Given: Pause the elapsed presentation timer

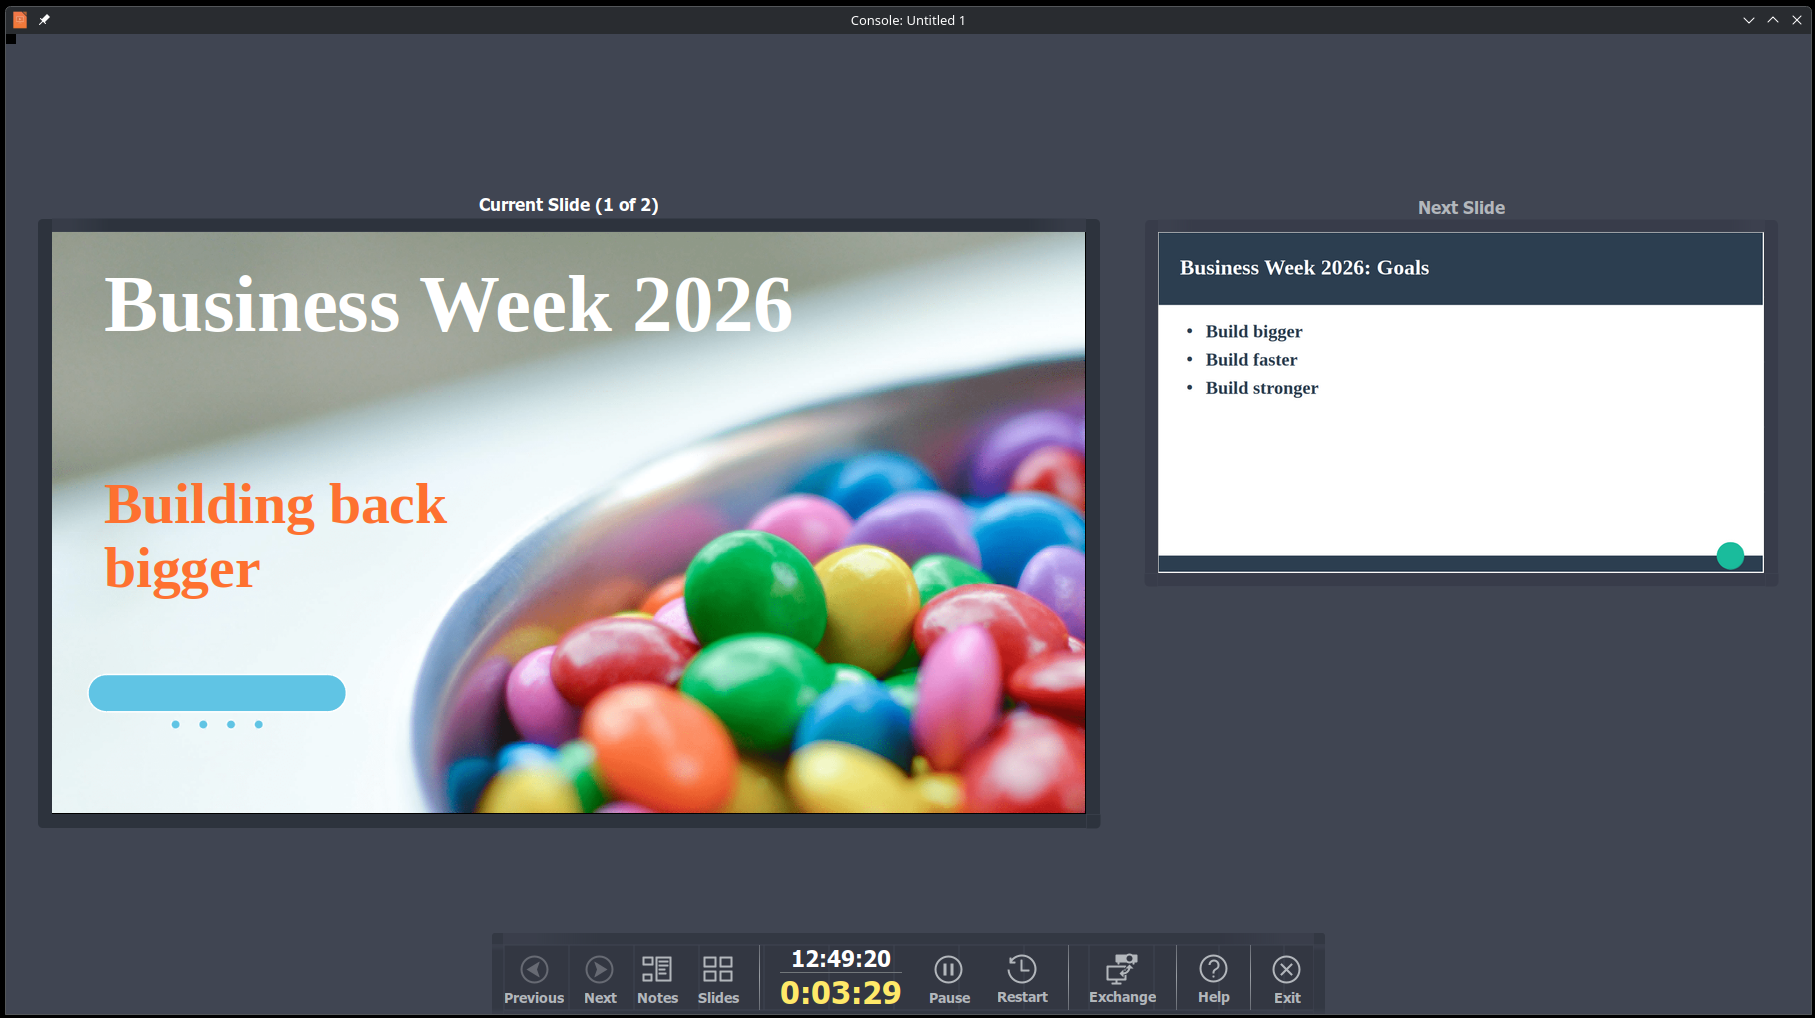Looking at the screenshot, I should (947, 968).
